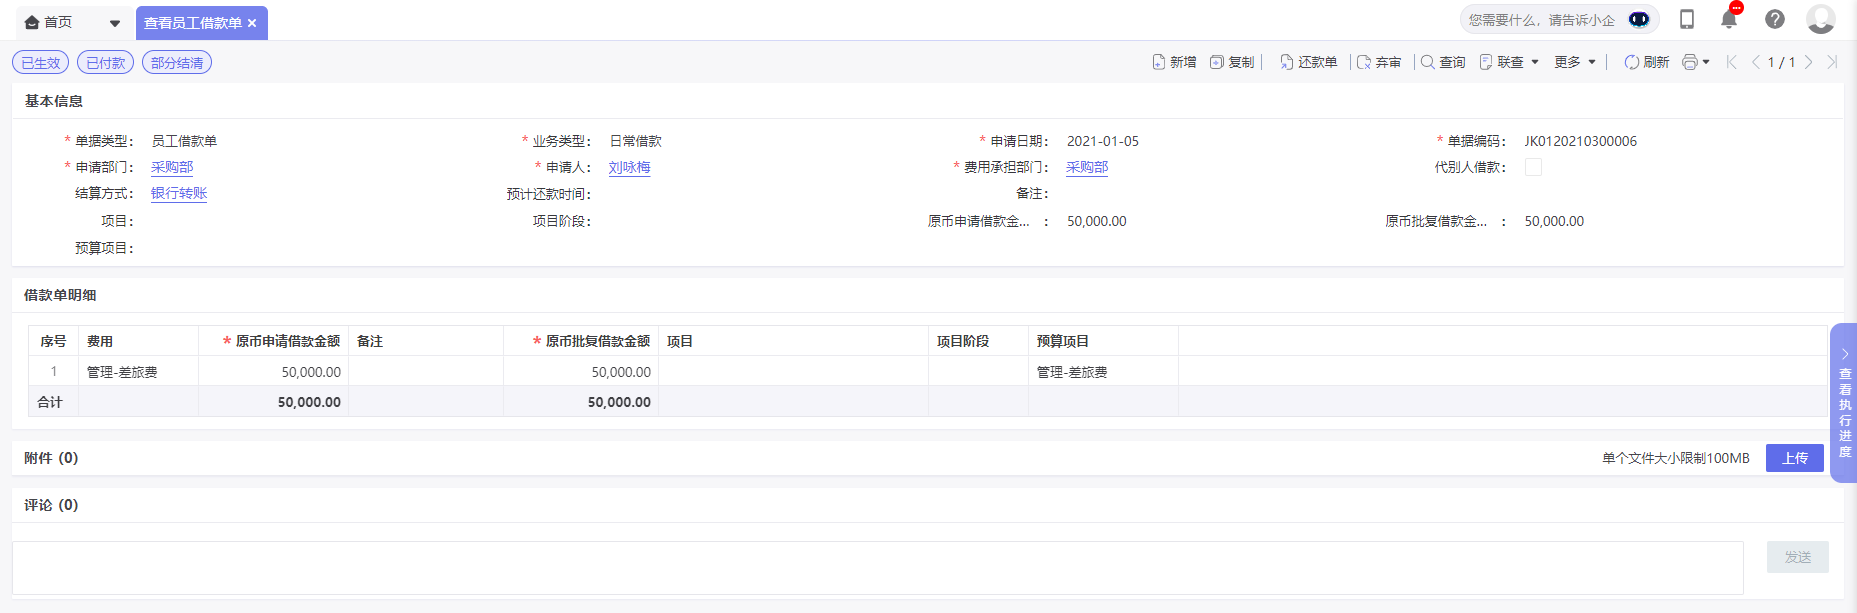Expand the 首页 tab dropdown arrow

point(115,23)
